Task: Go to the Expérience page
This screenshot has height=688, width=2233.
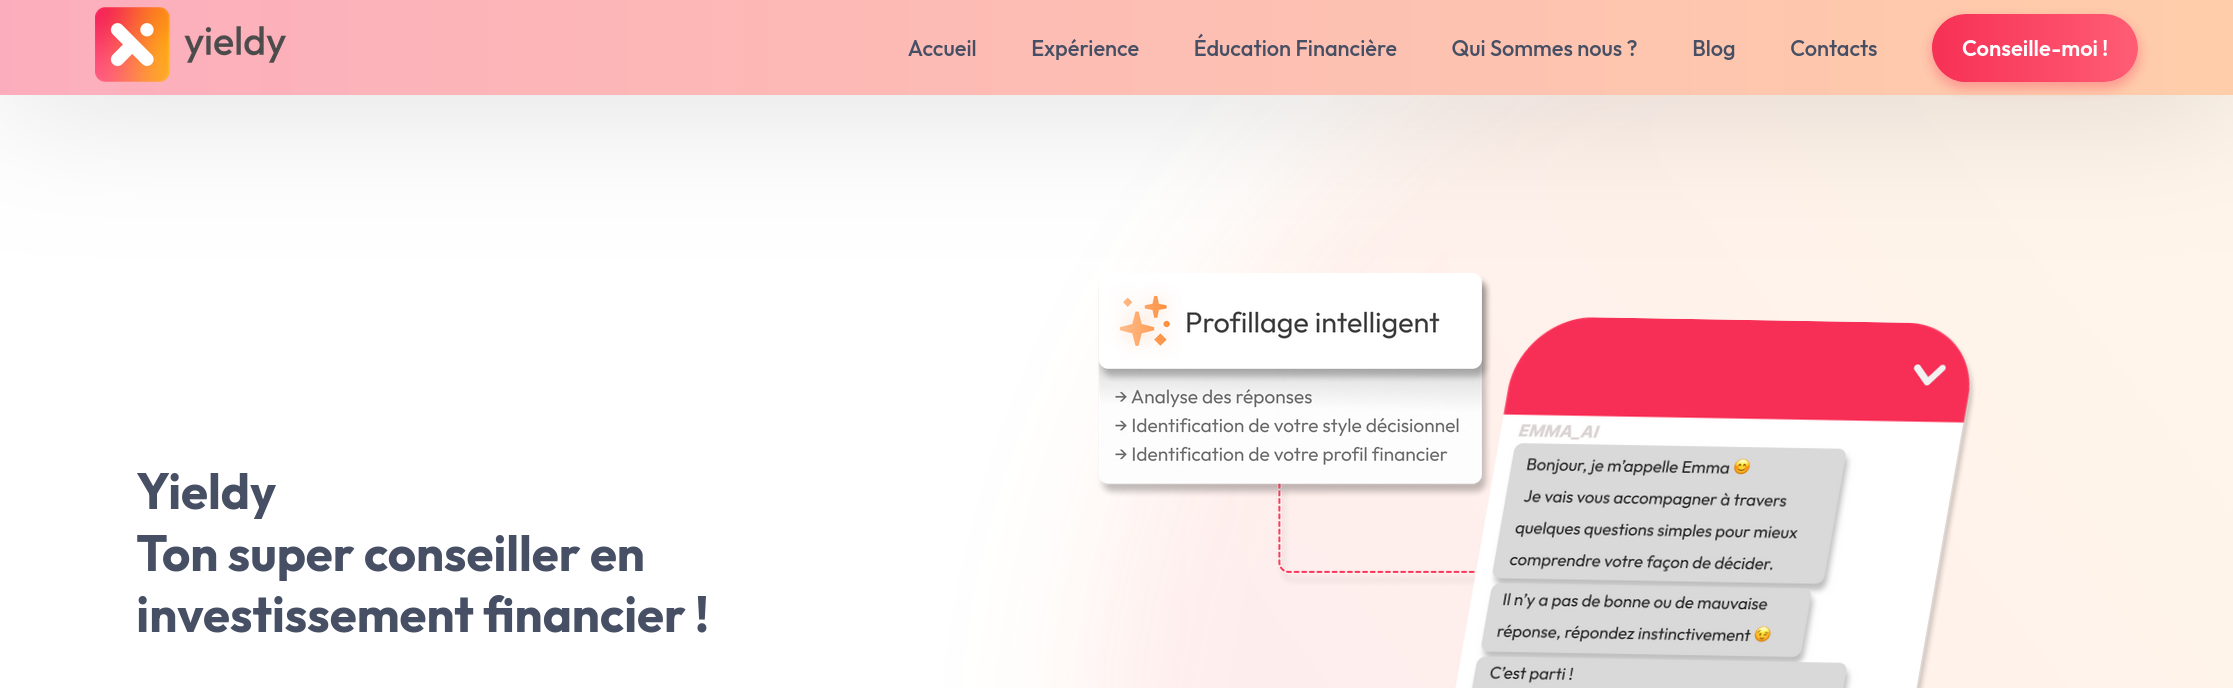Action: pyautogui.click(x=1085, y=47)
